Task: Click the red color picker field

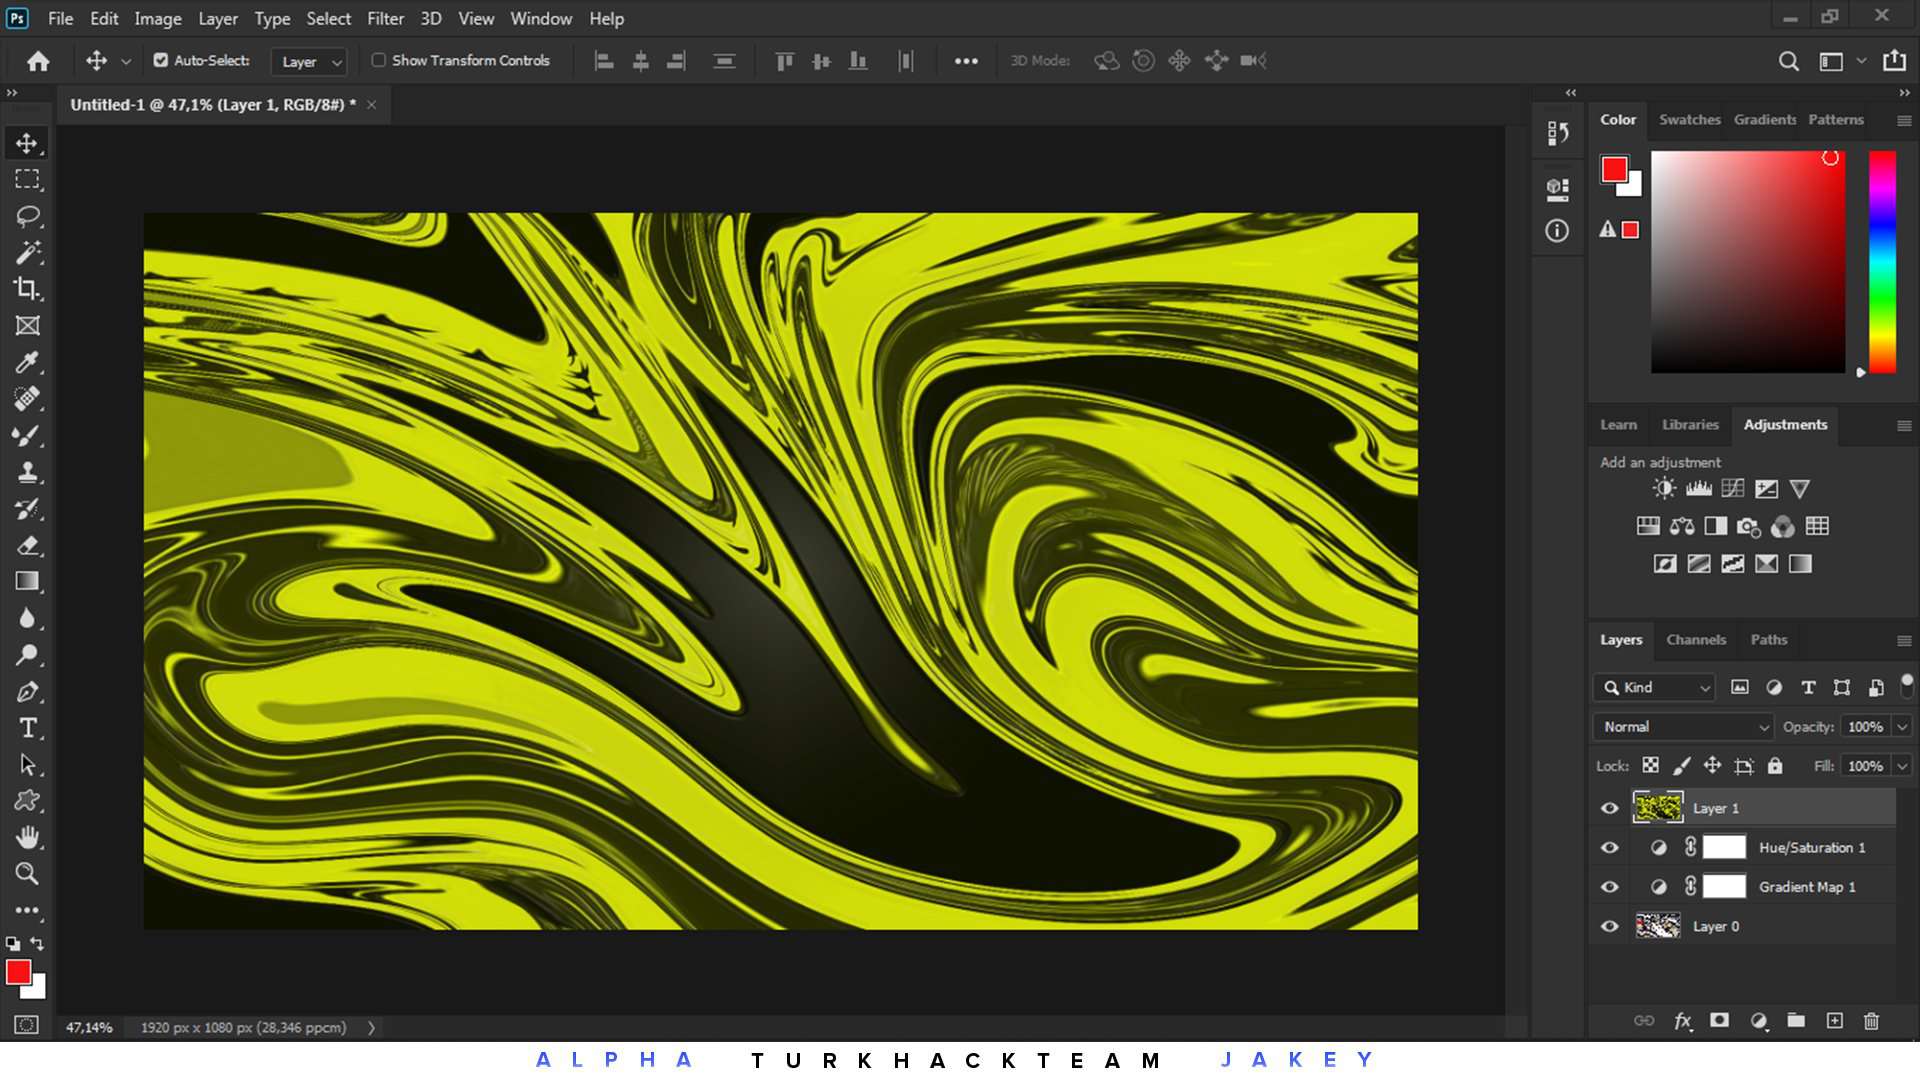Action: pos(1748,262)
